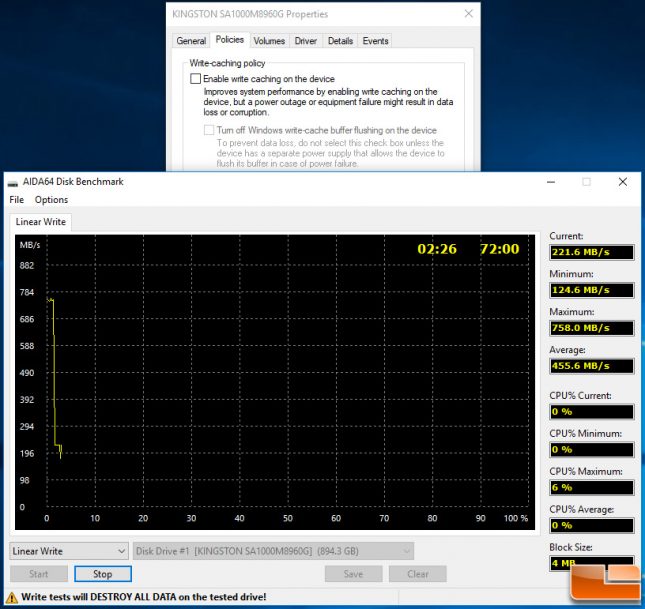Close the AIDA64 Disk Benchmark window

click(623, 182)
